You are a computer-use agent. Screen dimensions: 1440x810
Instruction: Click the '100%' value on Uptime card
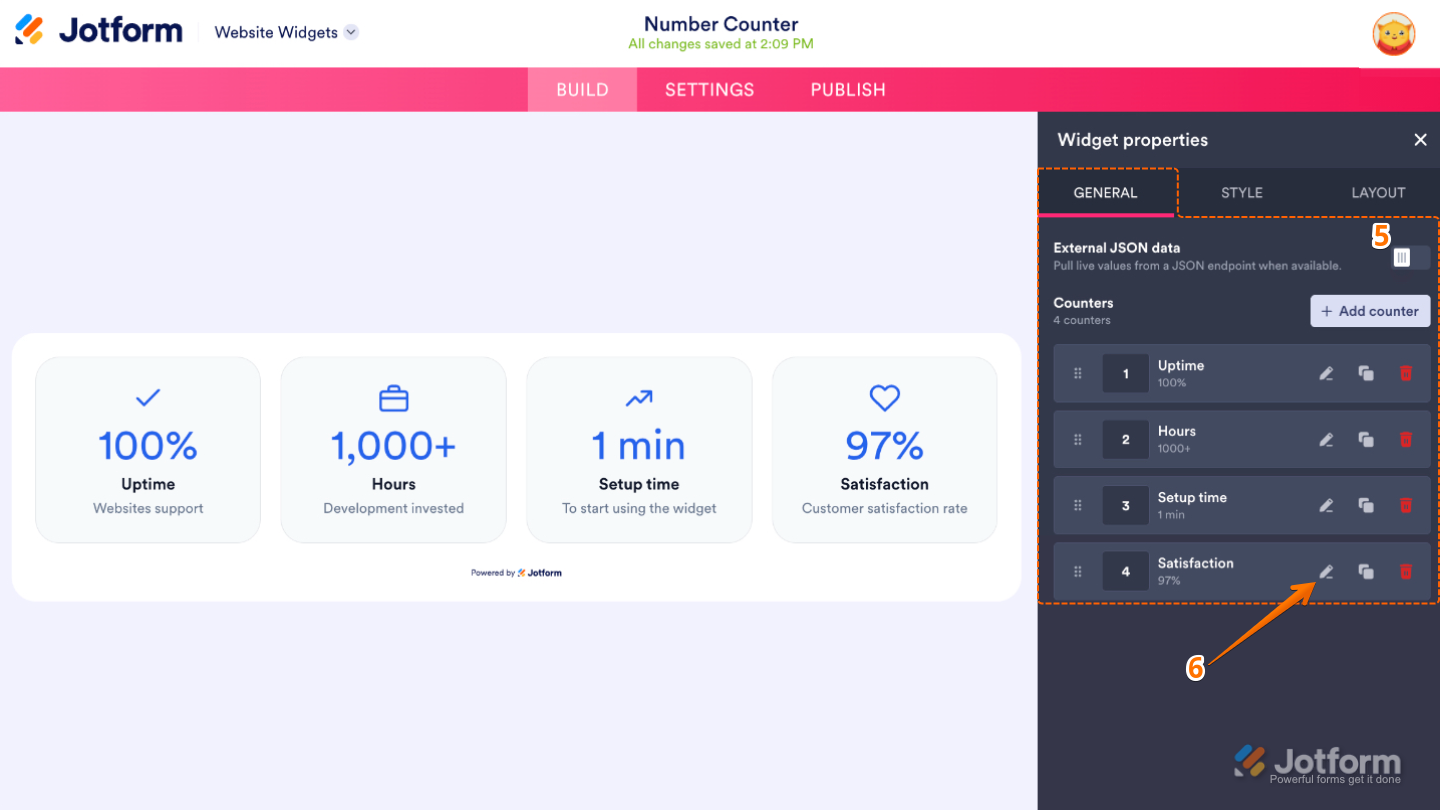(x=148, y=446)
